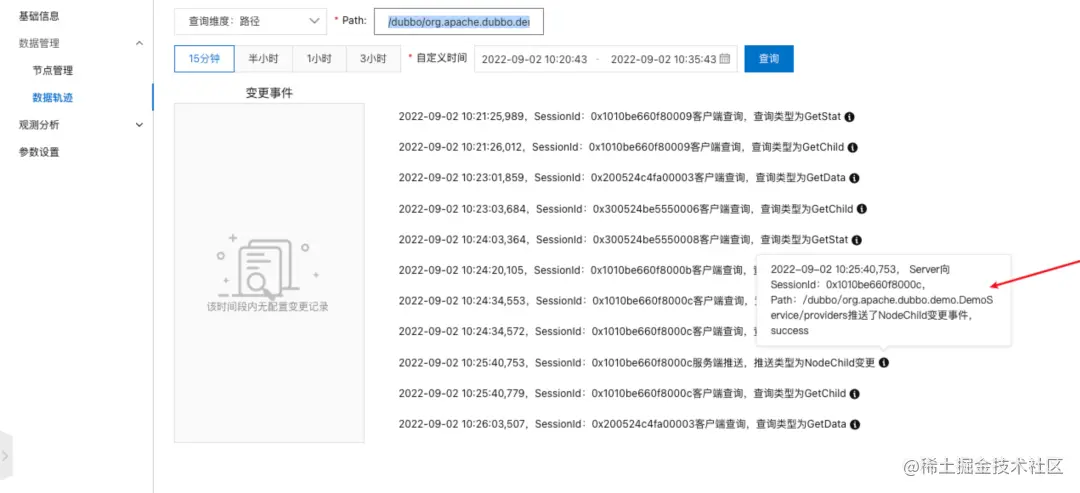Select the 15分钟 time range
Screen dimensions: 1080x493
tap(205, 59)
